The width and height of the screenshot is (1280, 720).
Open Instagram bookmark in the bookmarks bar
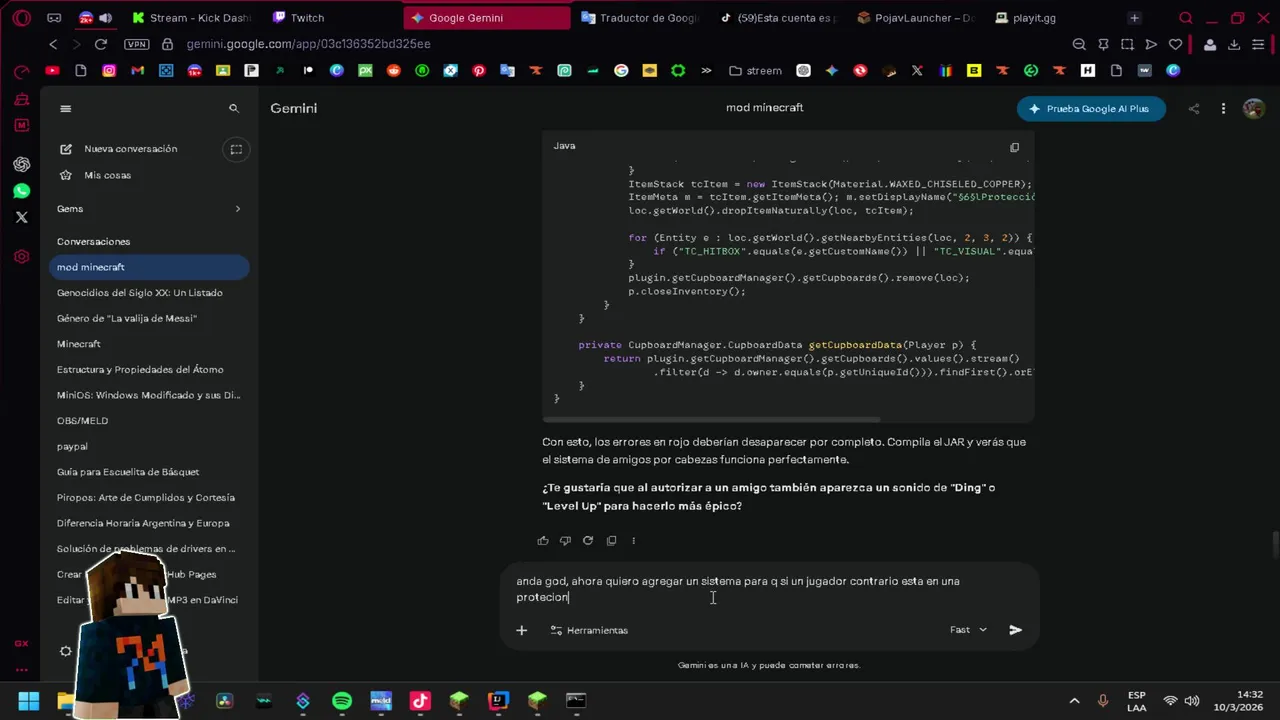109,70
